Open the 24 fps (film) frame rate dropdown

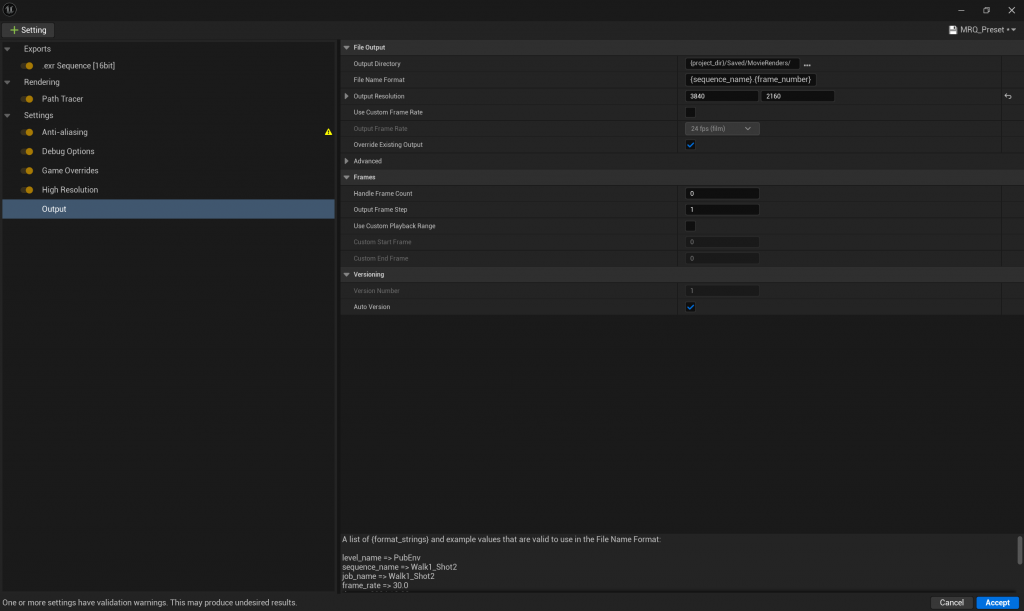pos(722,129)
